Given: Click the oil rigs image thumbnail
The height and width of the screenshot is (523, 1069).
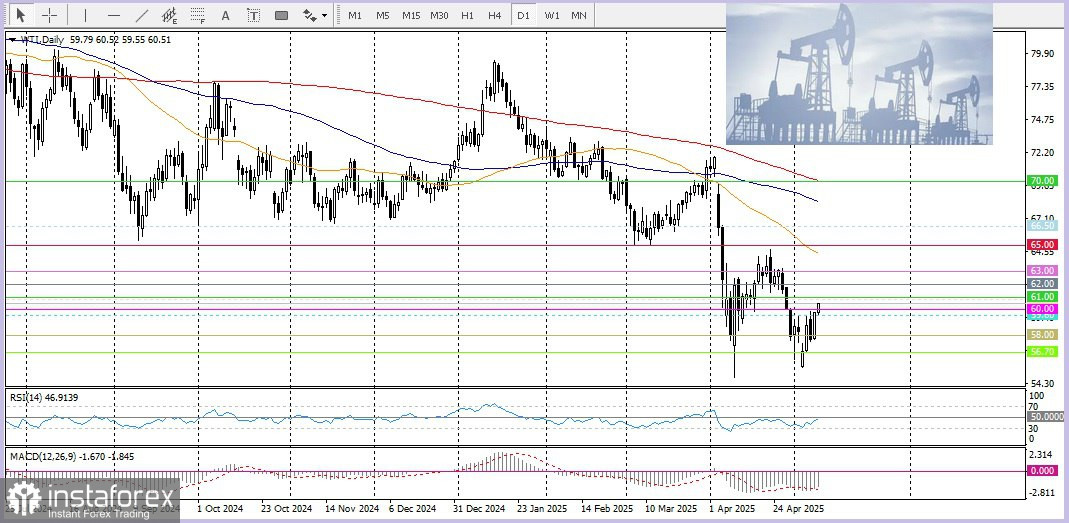Looking at the screenshot, I should pyautogui.click(x=859, y=74).
